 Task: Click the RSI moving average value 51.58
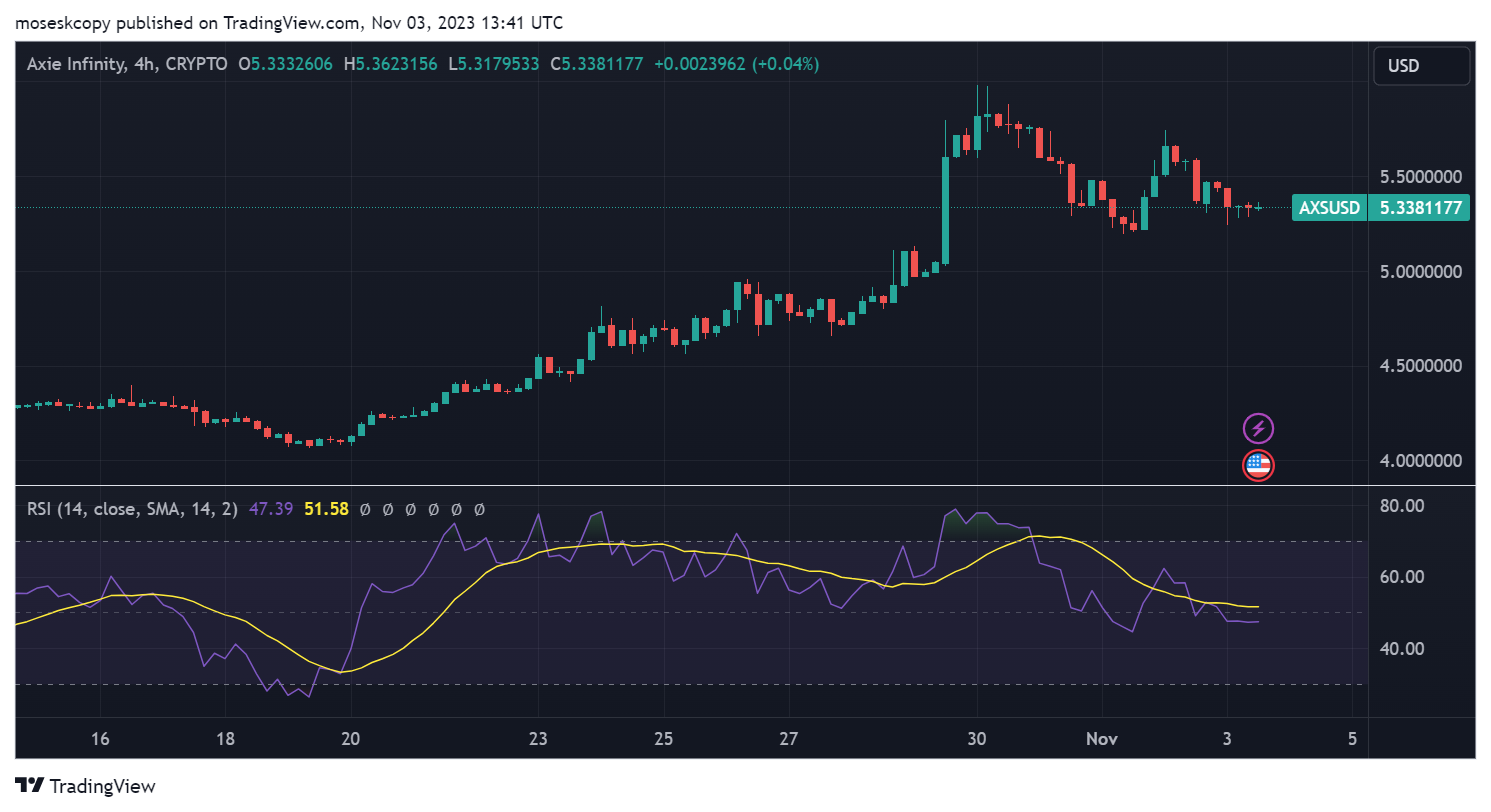point(326,509)
